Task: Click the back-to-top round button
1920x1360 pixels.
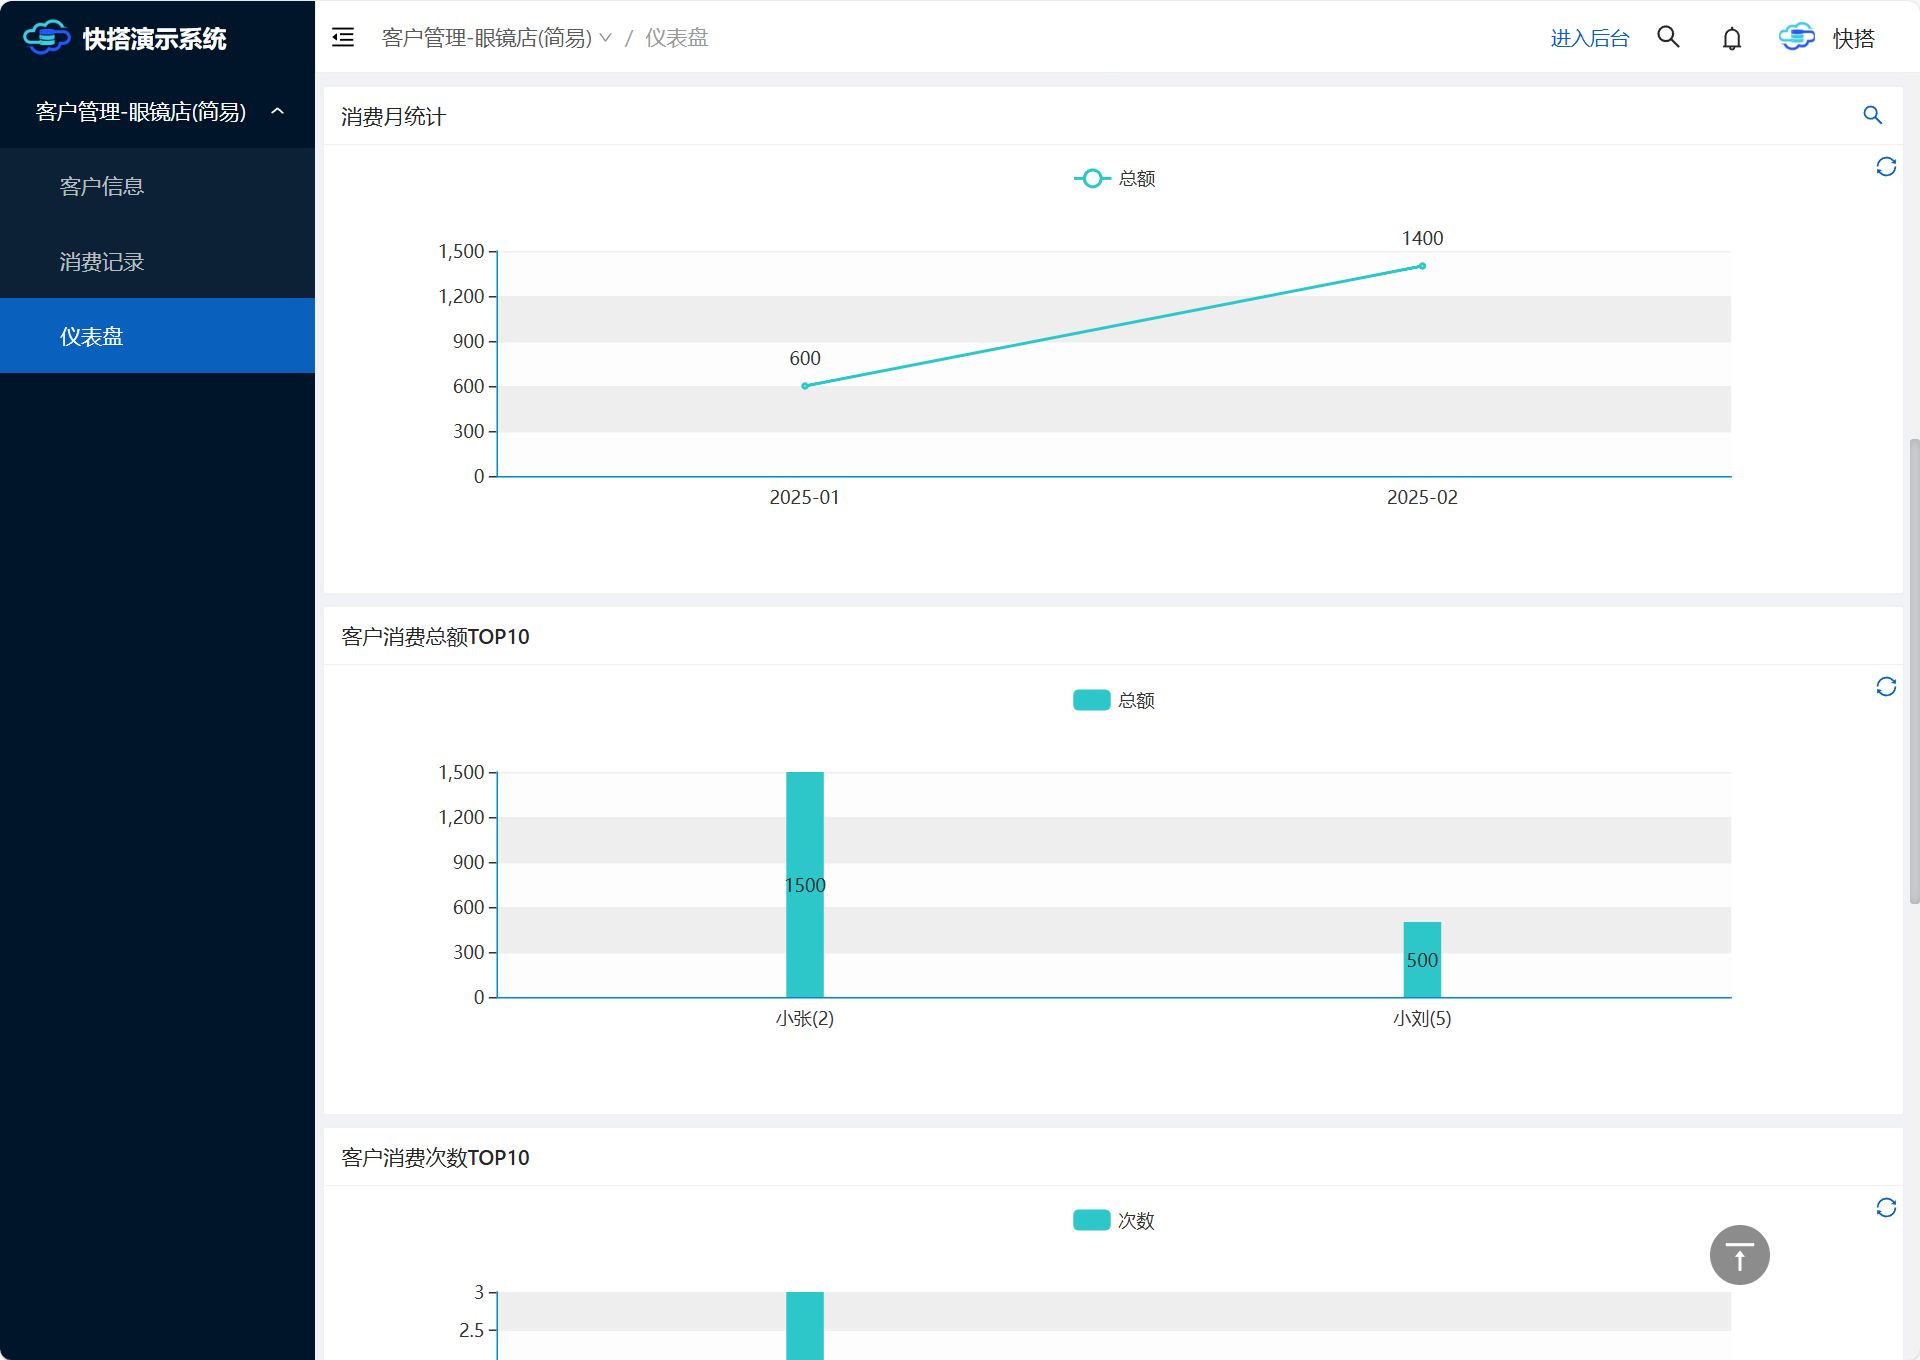Action: point(1740,1255)
